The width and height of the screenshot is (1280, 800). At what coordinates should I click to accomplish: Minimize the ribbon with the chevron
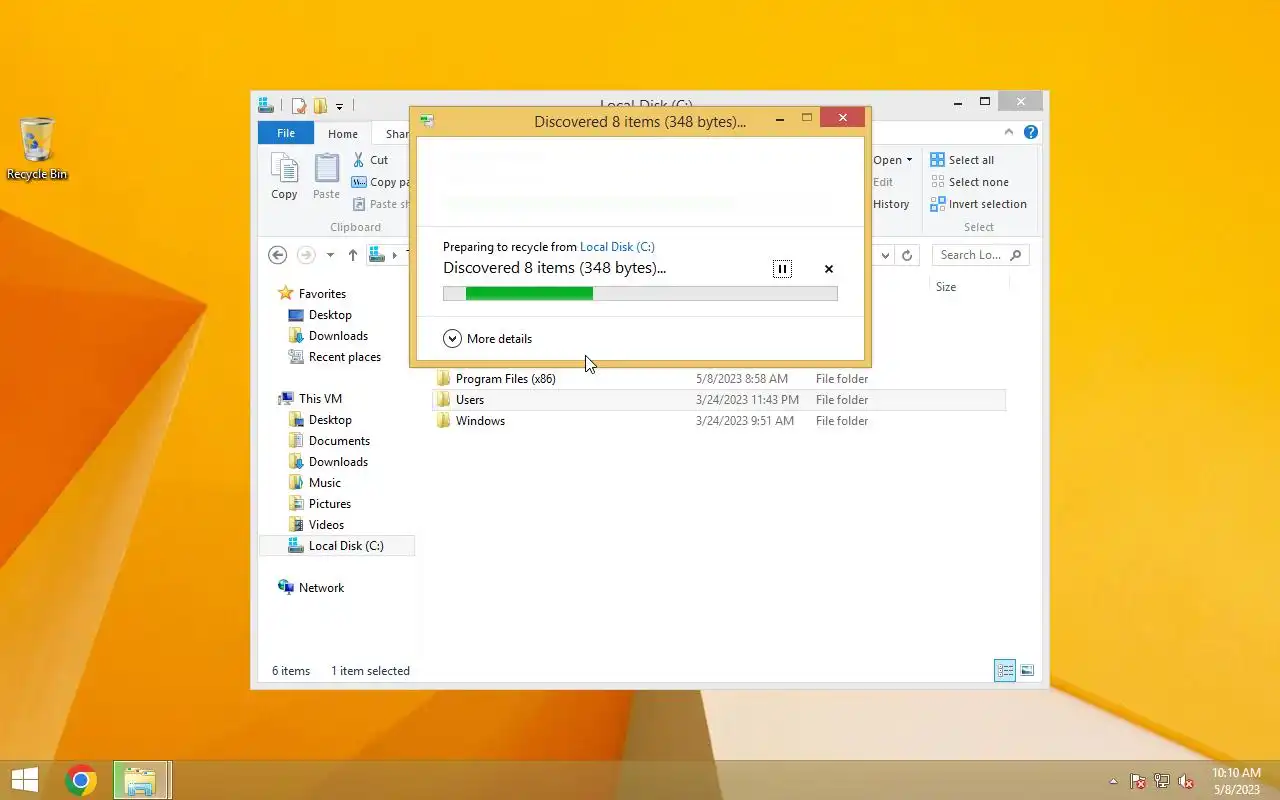[x=1009, y=132]
